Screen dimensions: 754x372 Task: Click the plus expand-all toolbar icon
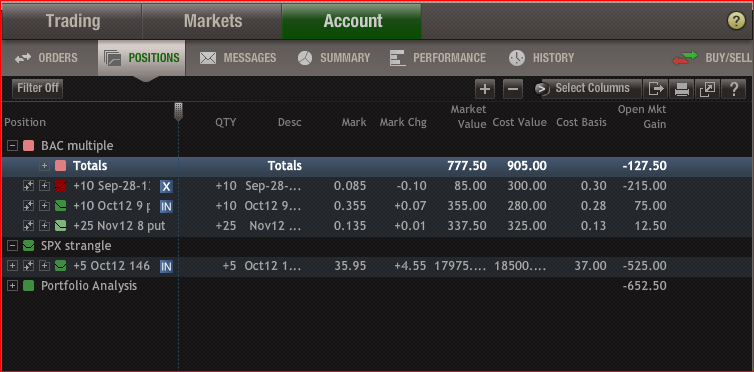coord(485,89)
